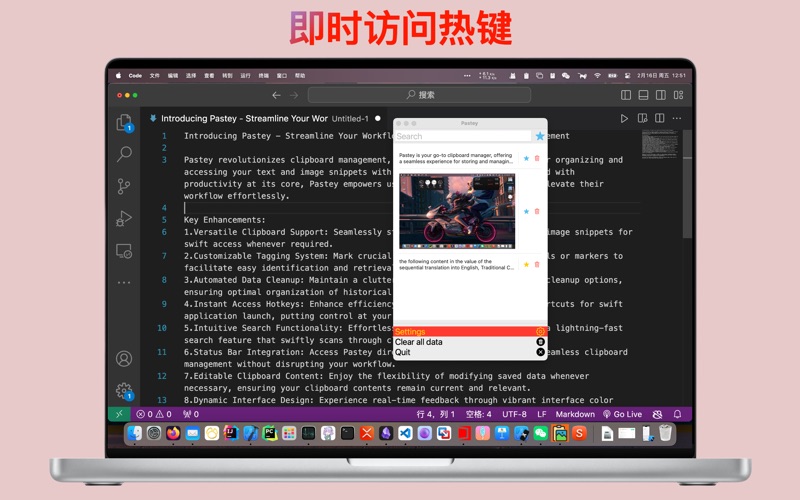Open the Source Control view
The height and width of the screenshot is (500, 800).
pyautogui.click(x=124, y=186)
